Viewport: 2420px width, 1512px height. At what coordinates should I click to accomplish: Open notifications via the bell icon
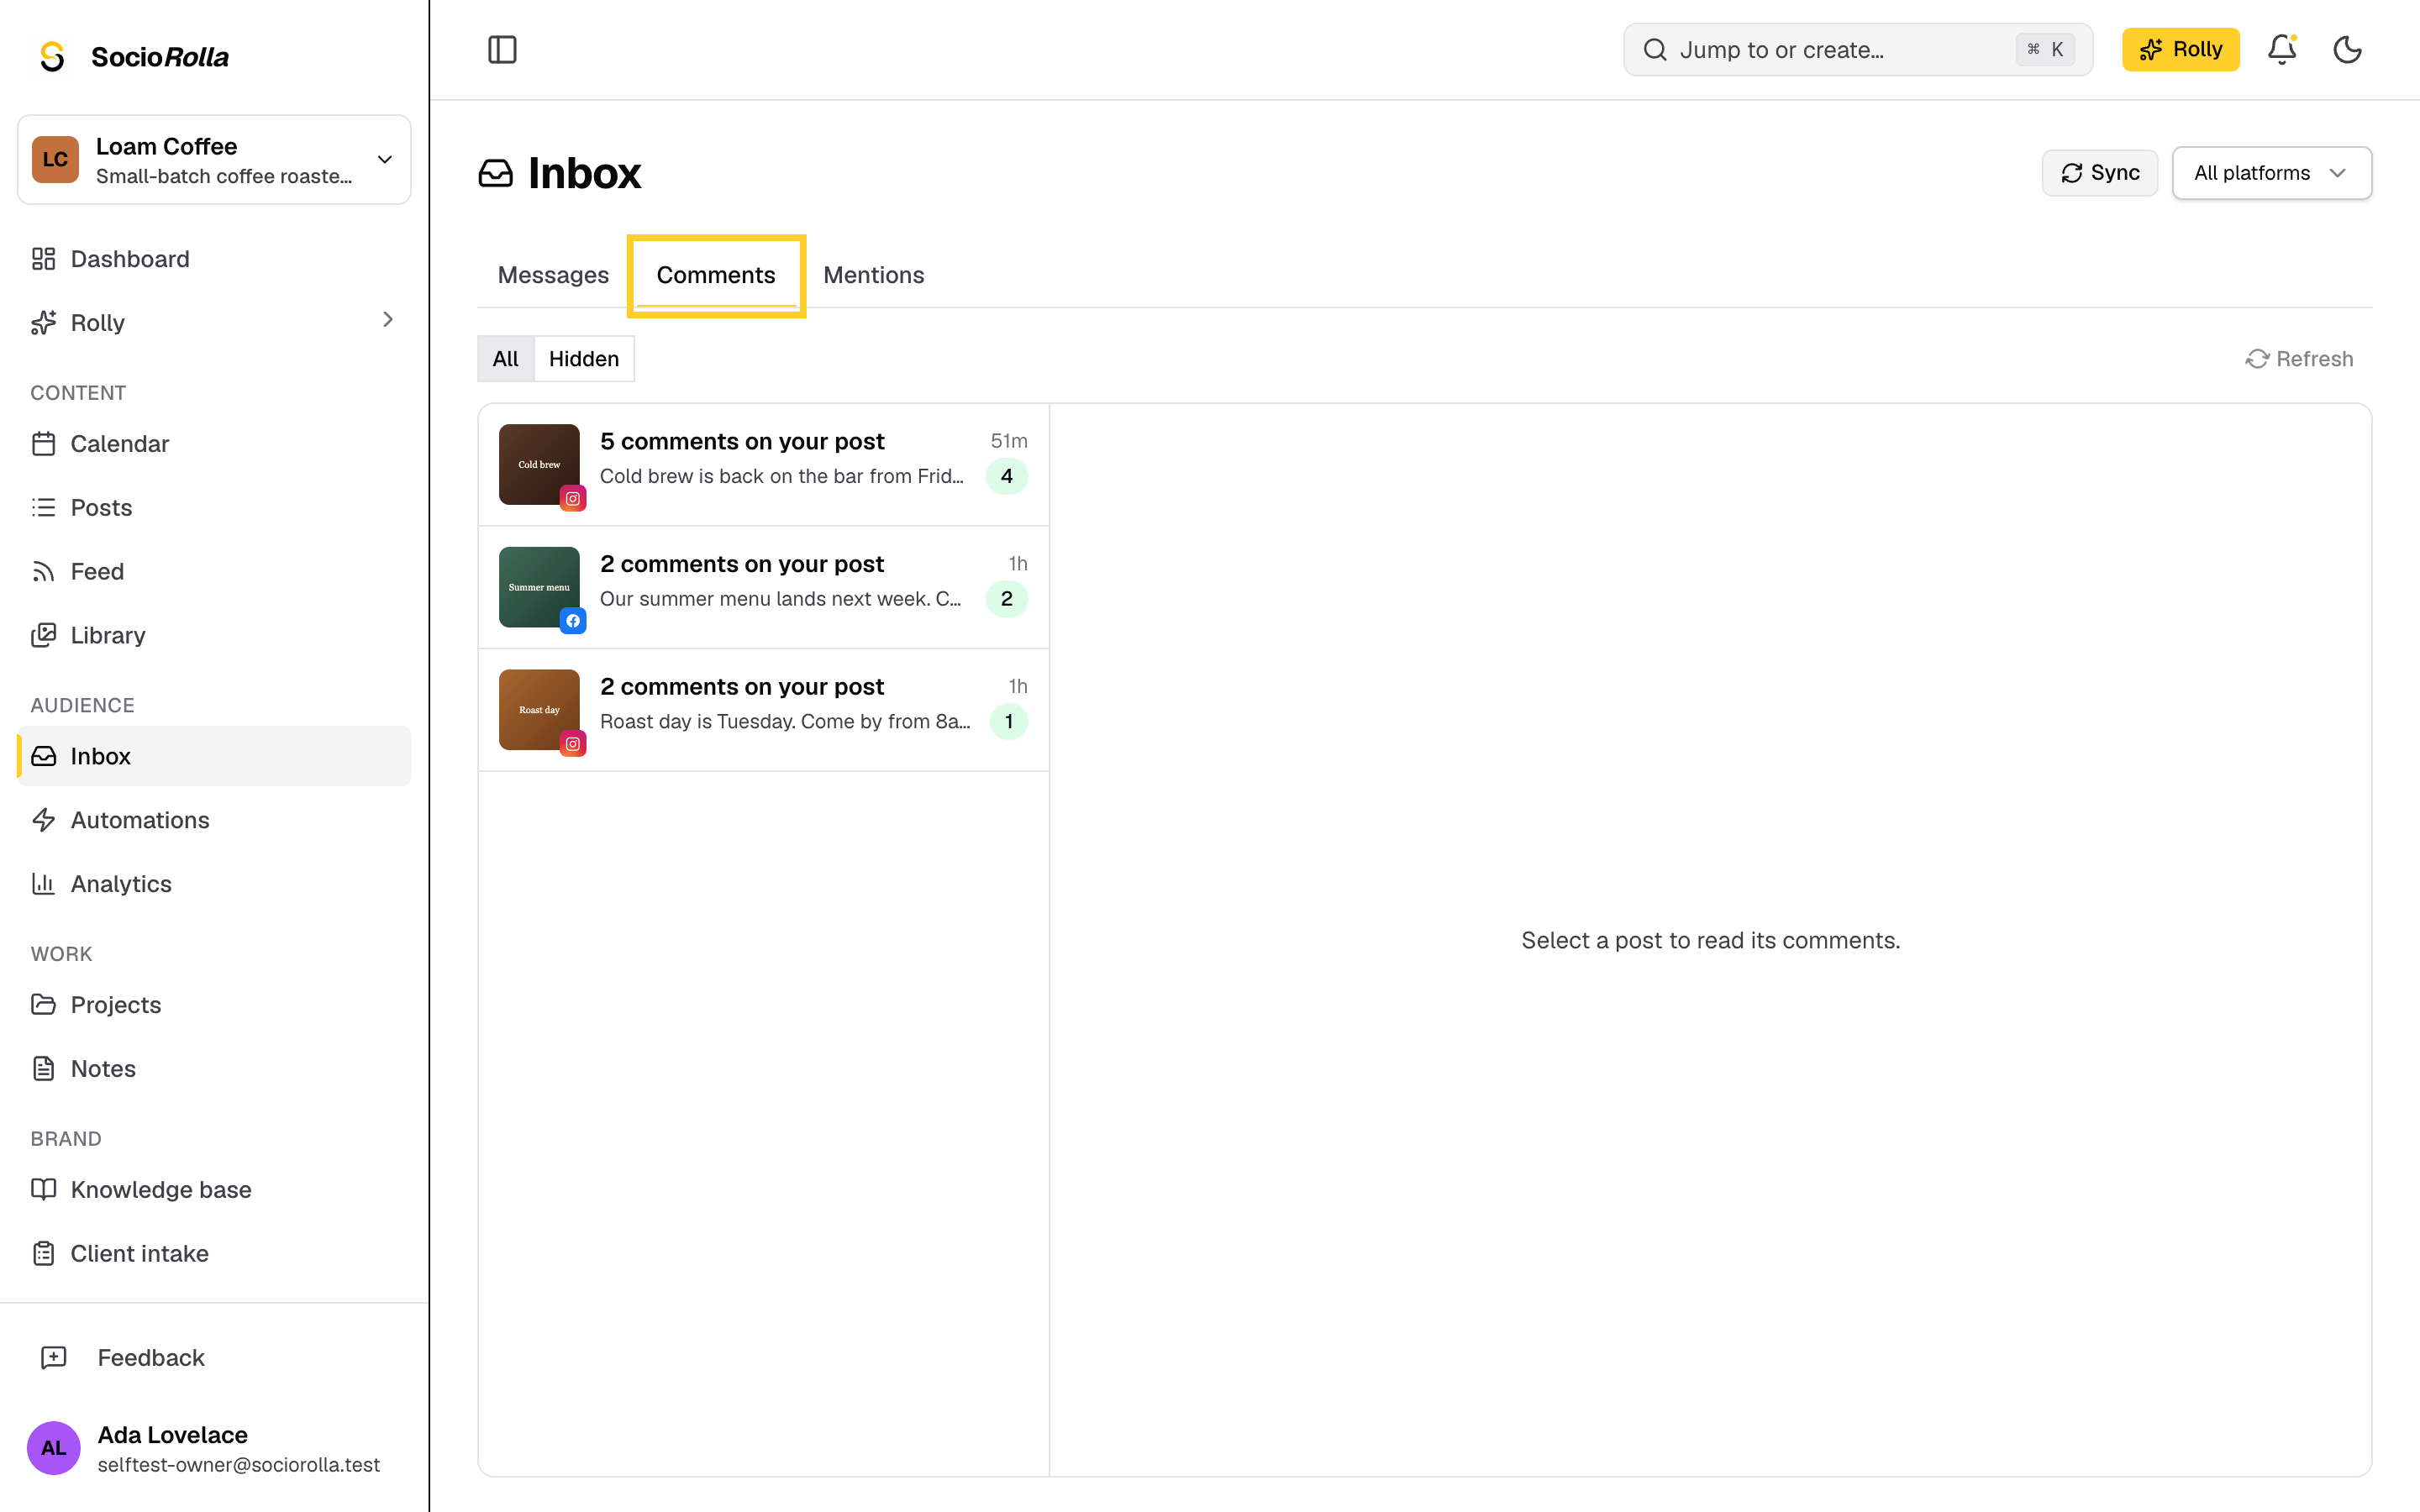pyautogui.click(x=2281, y=49)
